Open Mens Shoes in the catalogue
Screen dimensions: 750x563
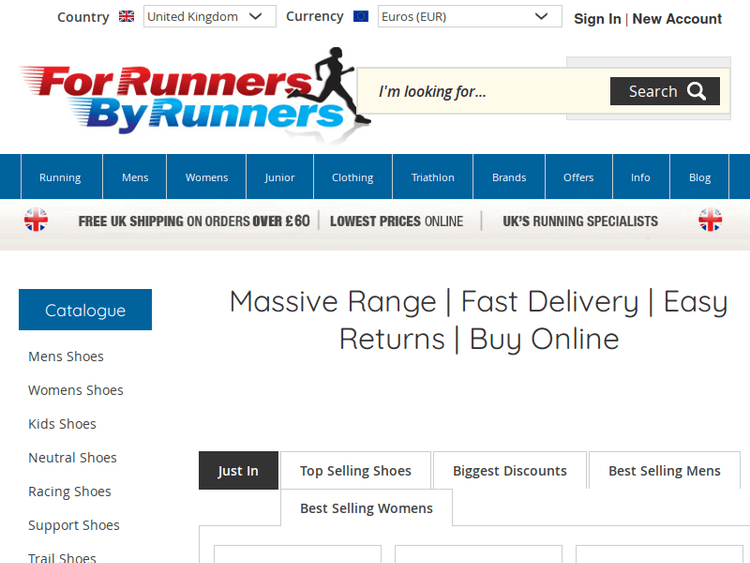click(x=66, y=356)
